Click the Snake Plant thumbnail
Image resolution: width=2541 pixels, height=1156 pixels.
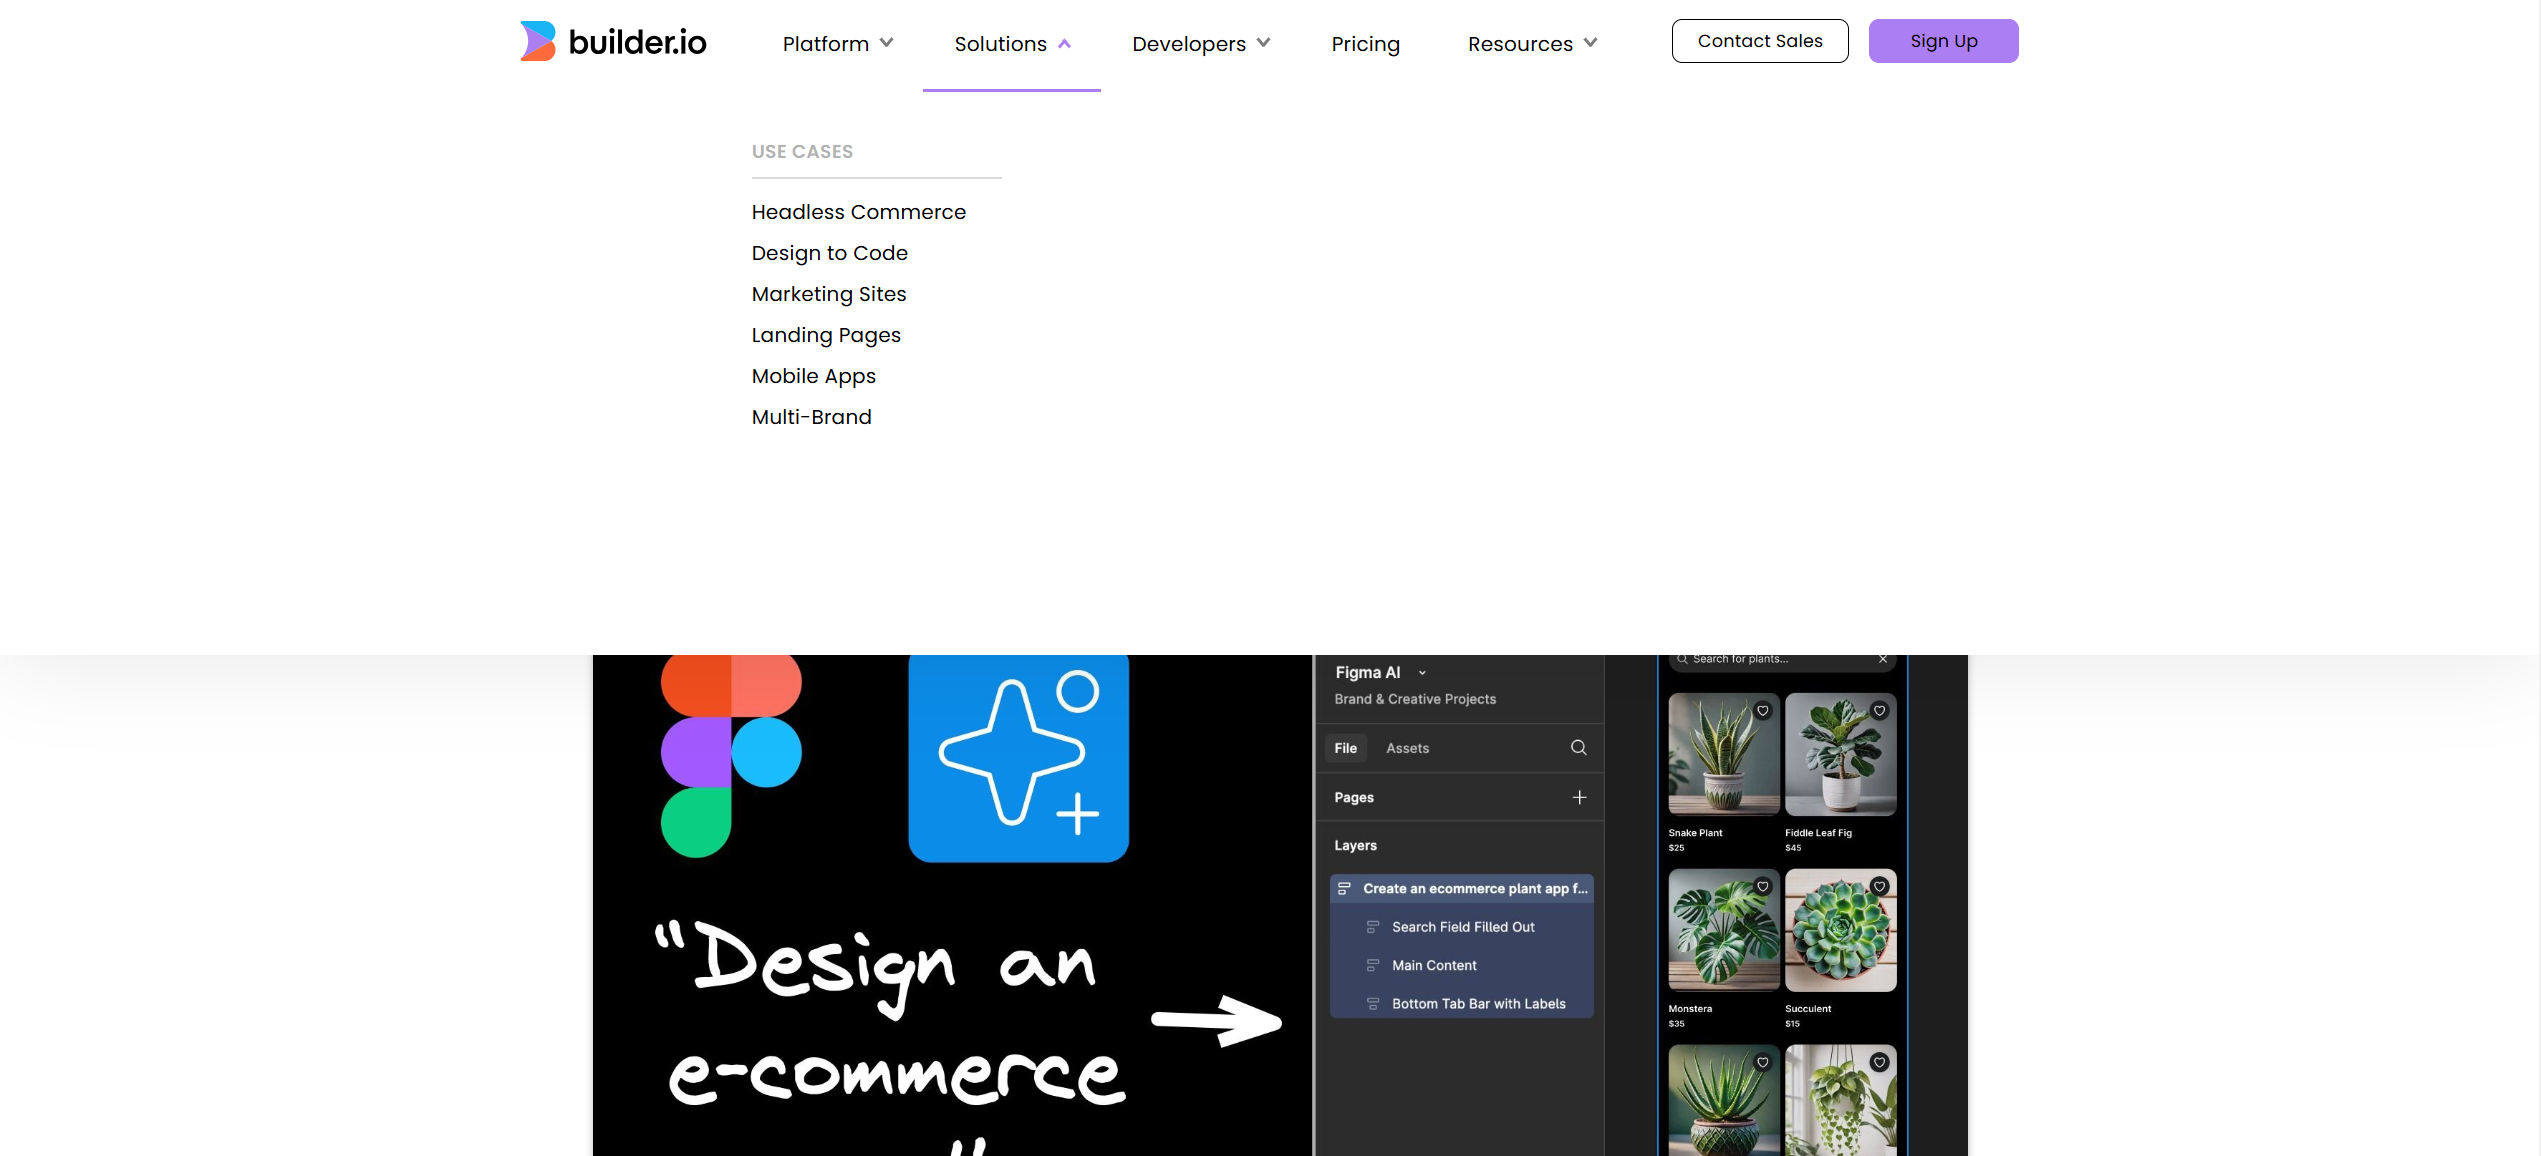pos(1723,754)
